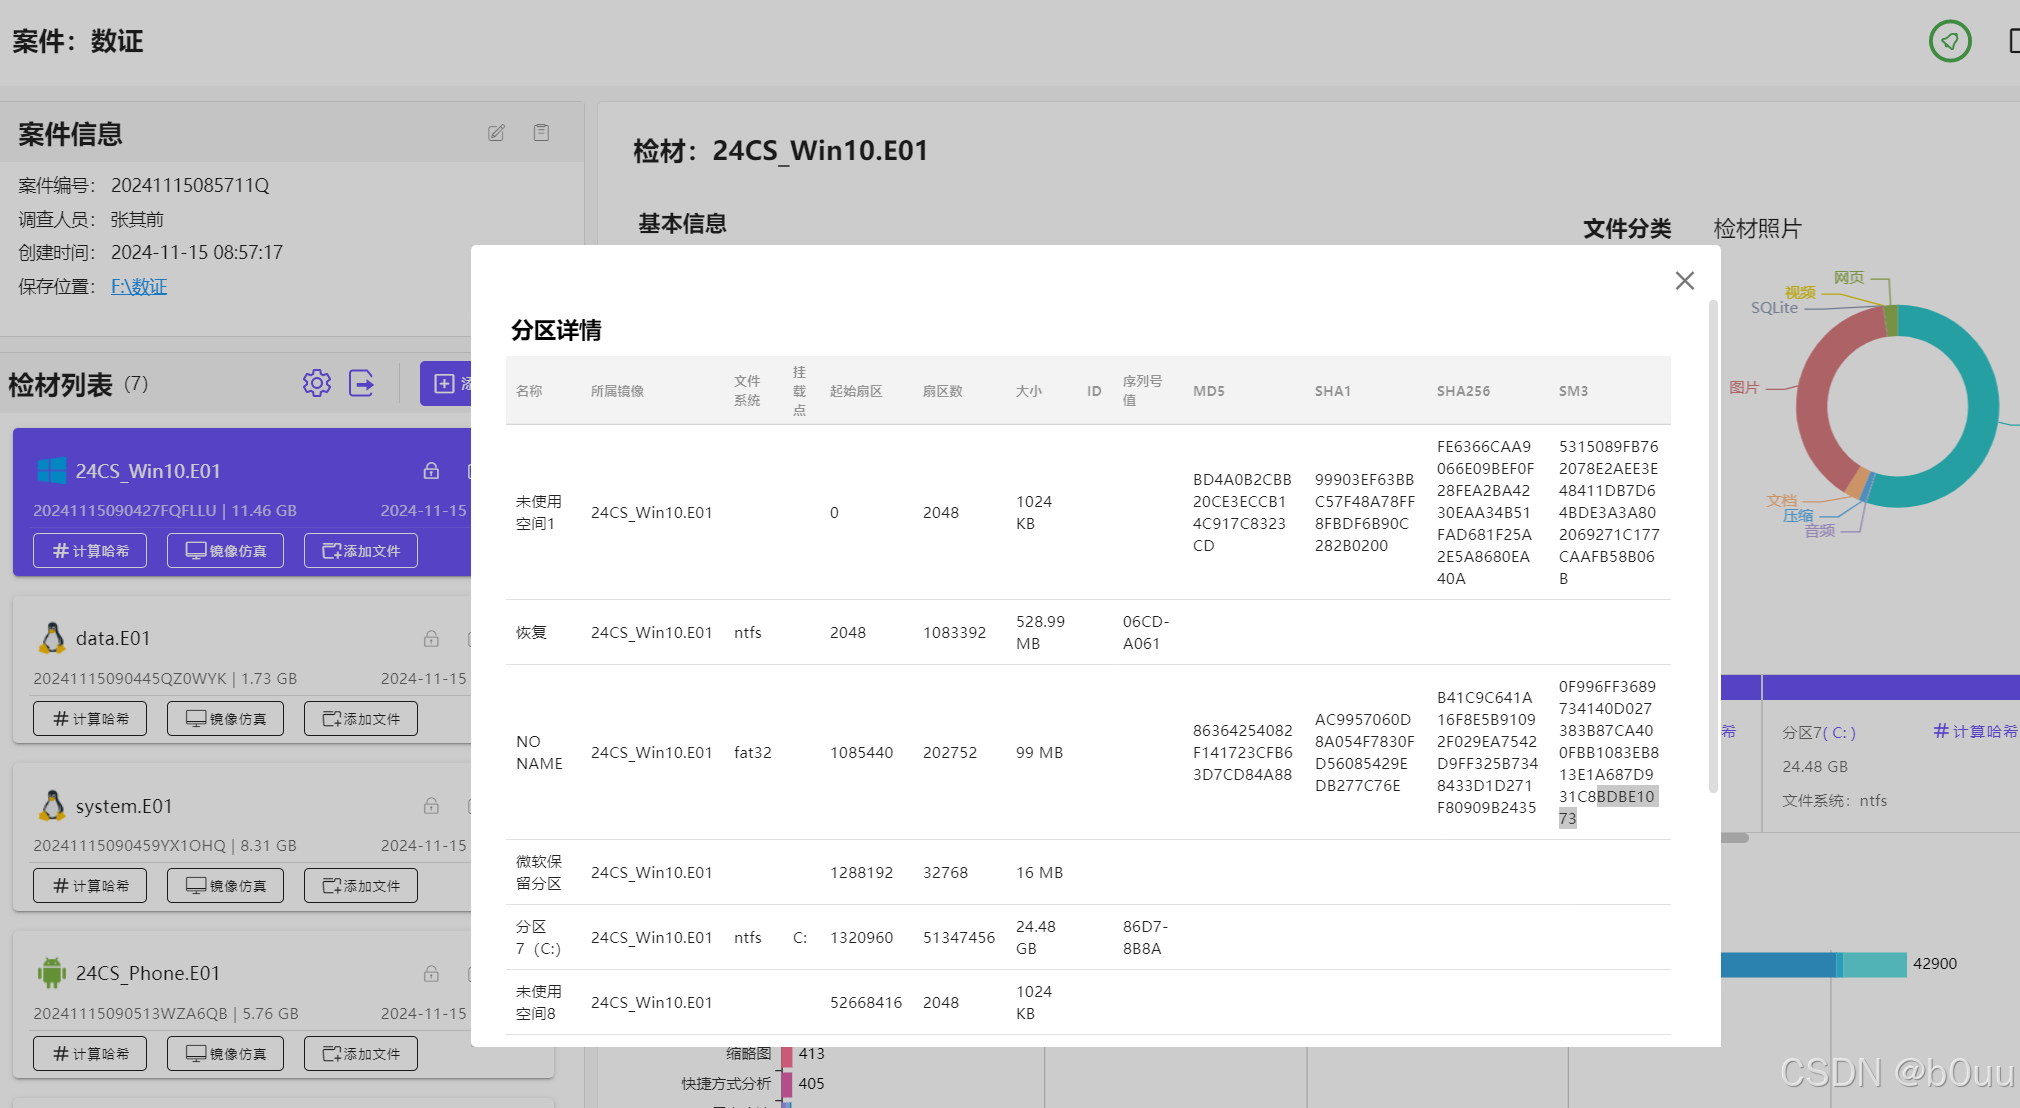Select the 24CS_Phone.E01 evidence item
2020x1108 pixels.
point(148,973)
